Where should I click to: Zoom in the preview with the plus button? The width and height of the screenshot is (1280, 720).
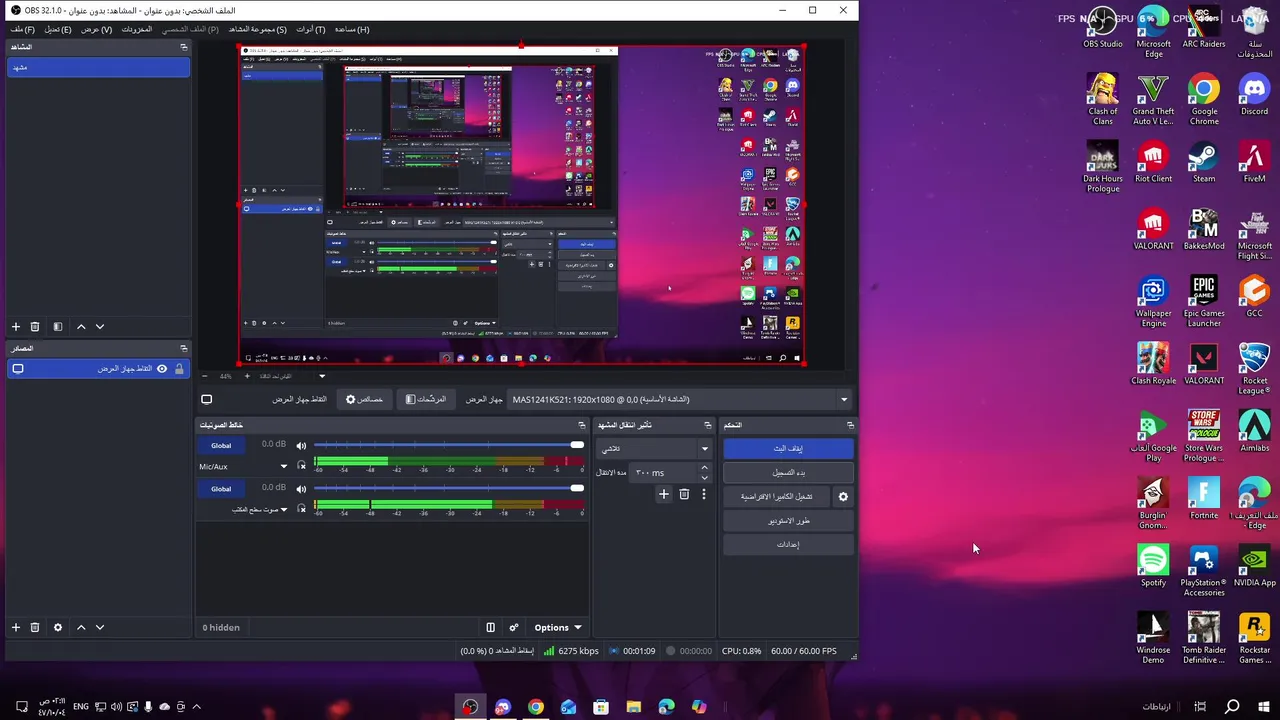(247, 376)
